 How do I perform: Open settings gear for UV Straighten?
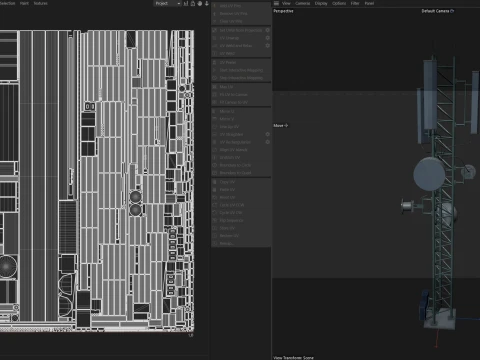[x=267, y=134]
